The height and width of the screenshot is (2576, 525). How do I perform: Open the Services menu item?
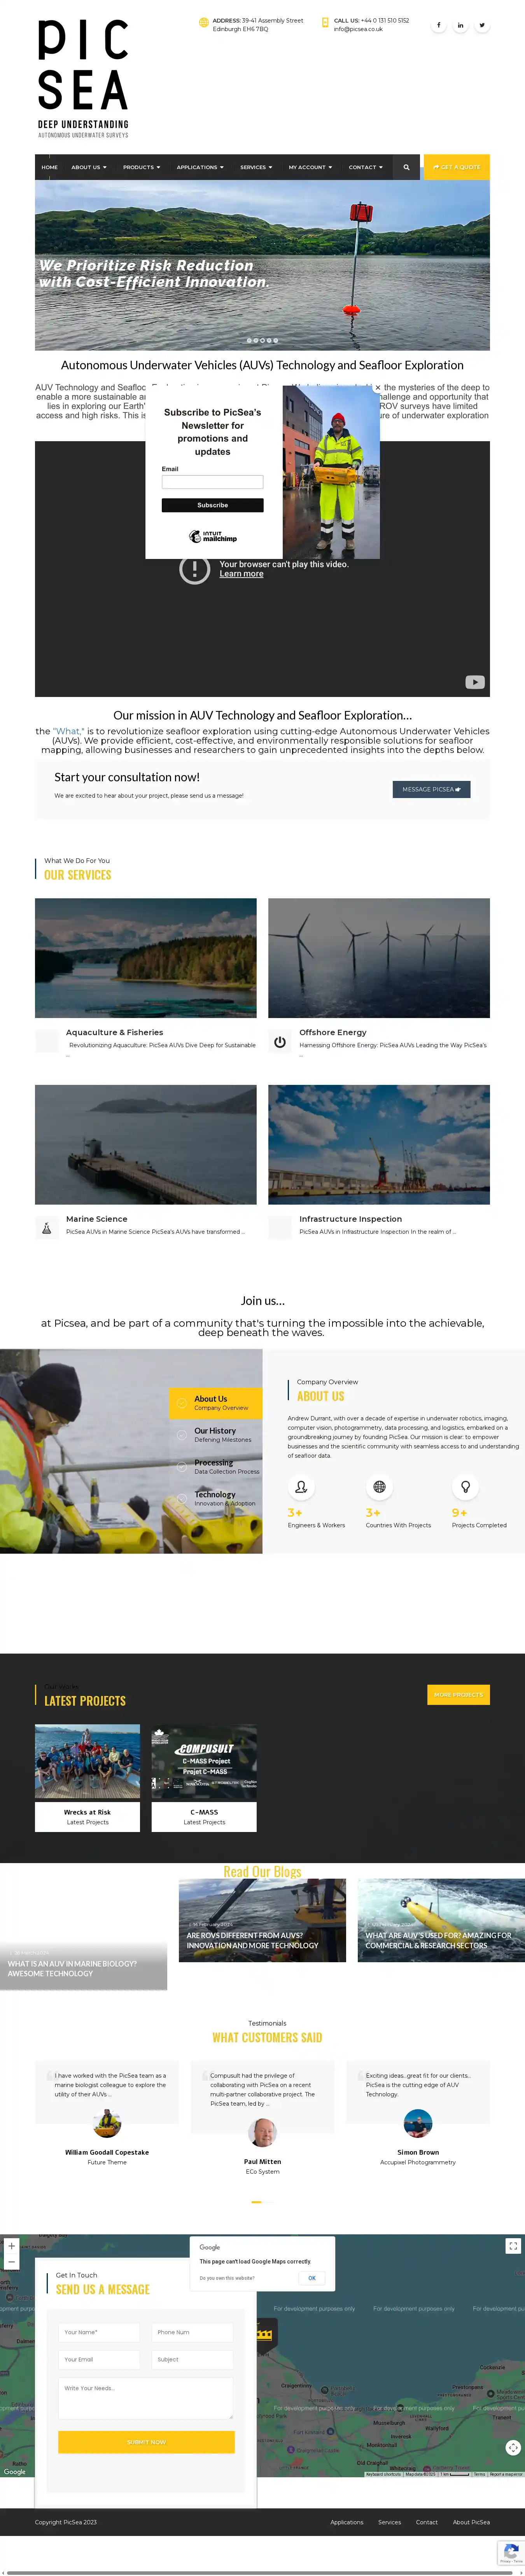256,167
